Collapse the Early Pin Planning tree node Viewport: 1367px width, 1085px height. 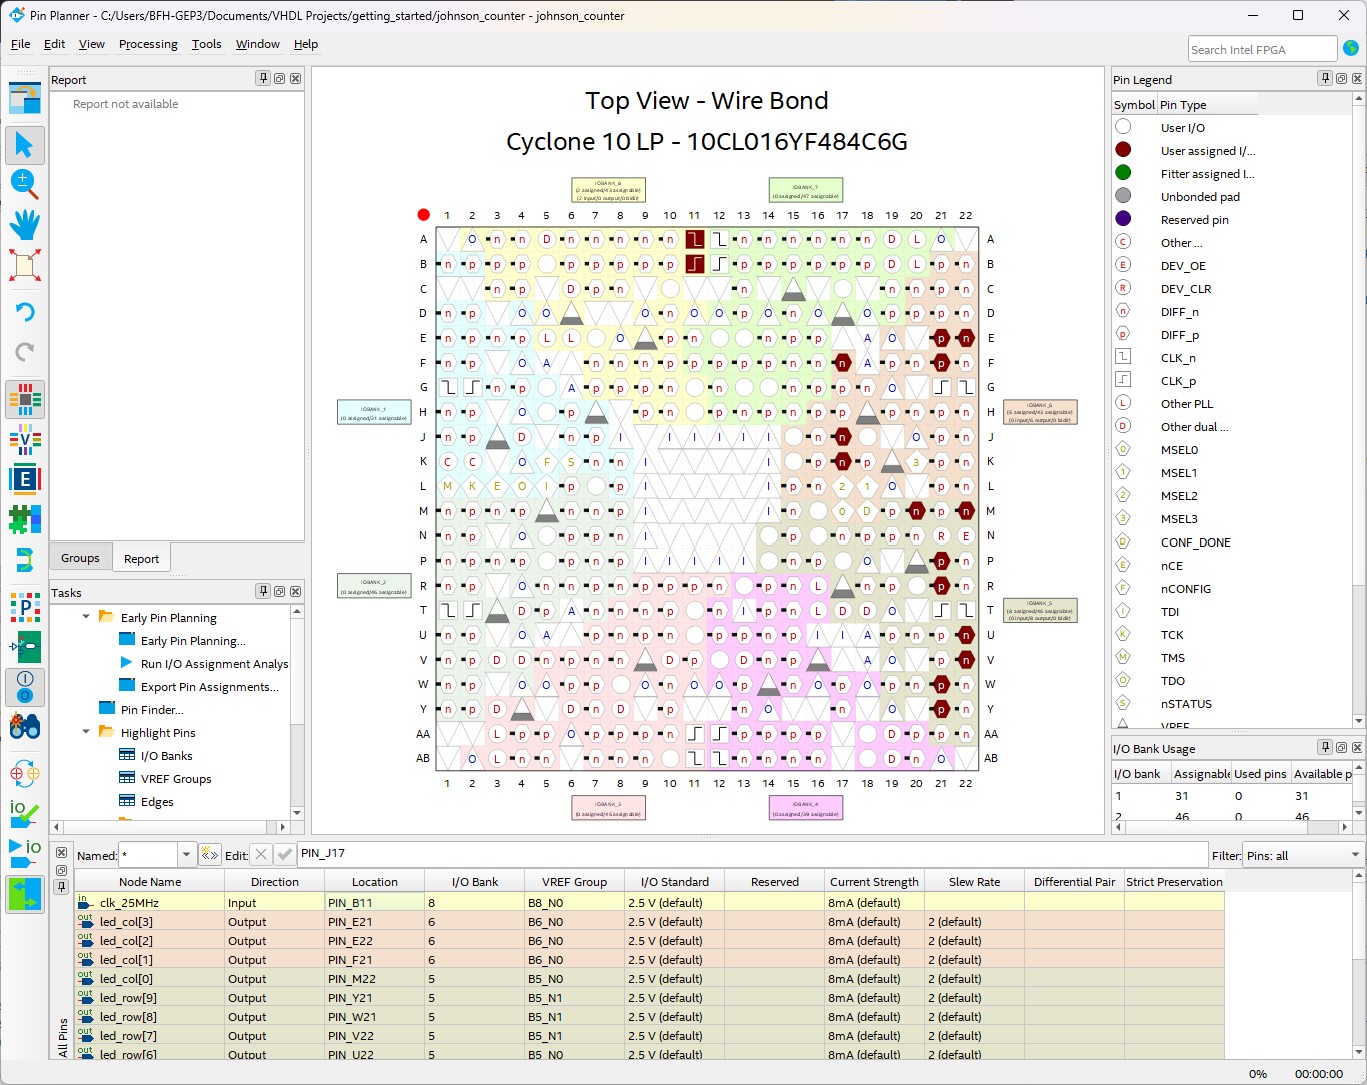[86, 617]
